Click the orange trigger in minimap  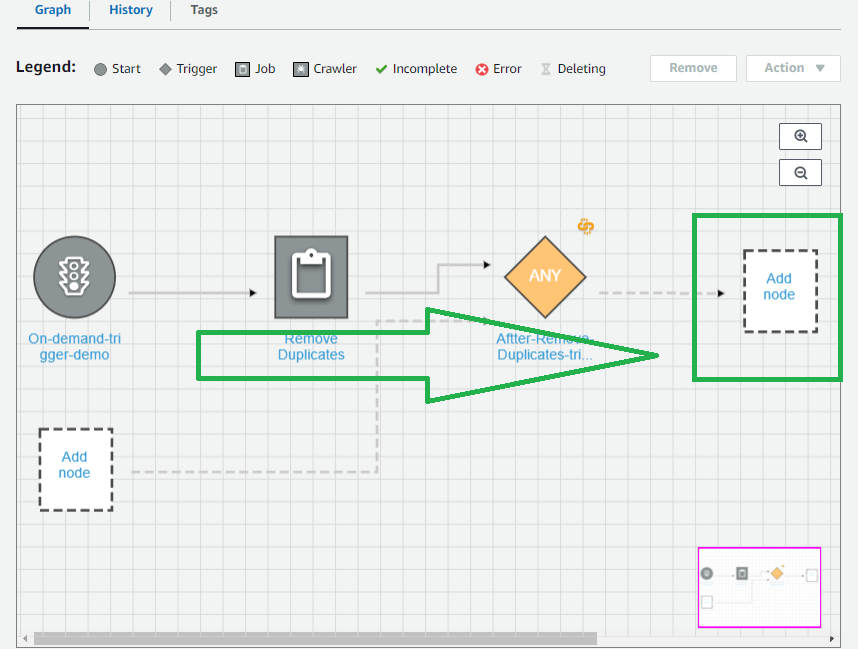pyautogui.click(x=777, y=573)
